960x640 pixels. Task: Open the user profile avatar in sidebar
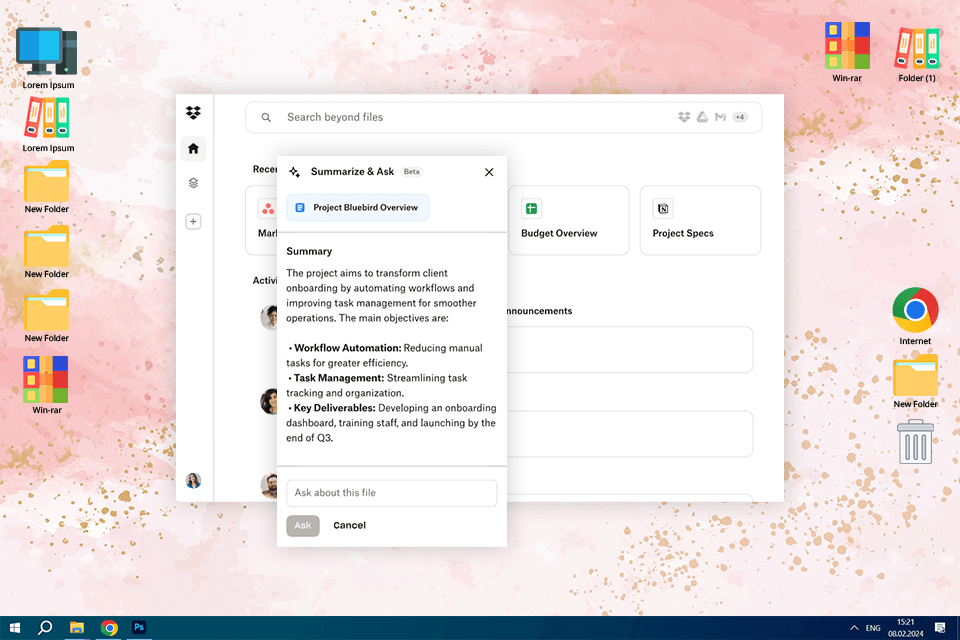(193, 481)
